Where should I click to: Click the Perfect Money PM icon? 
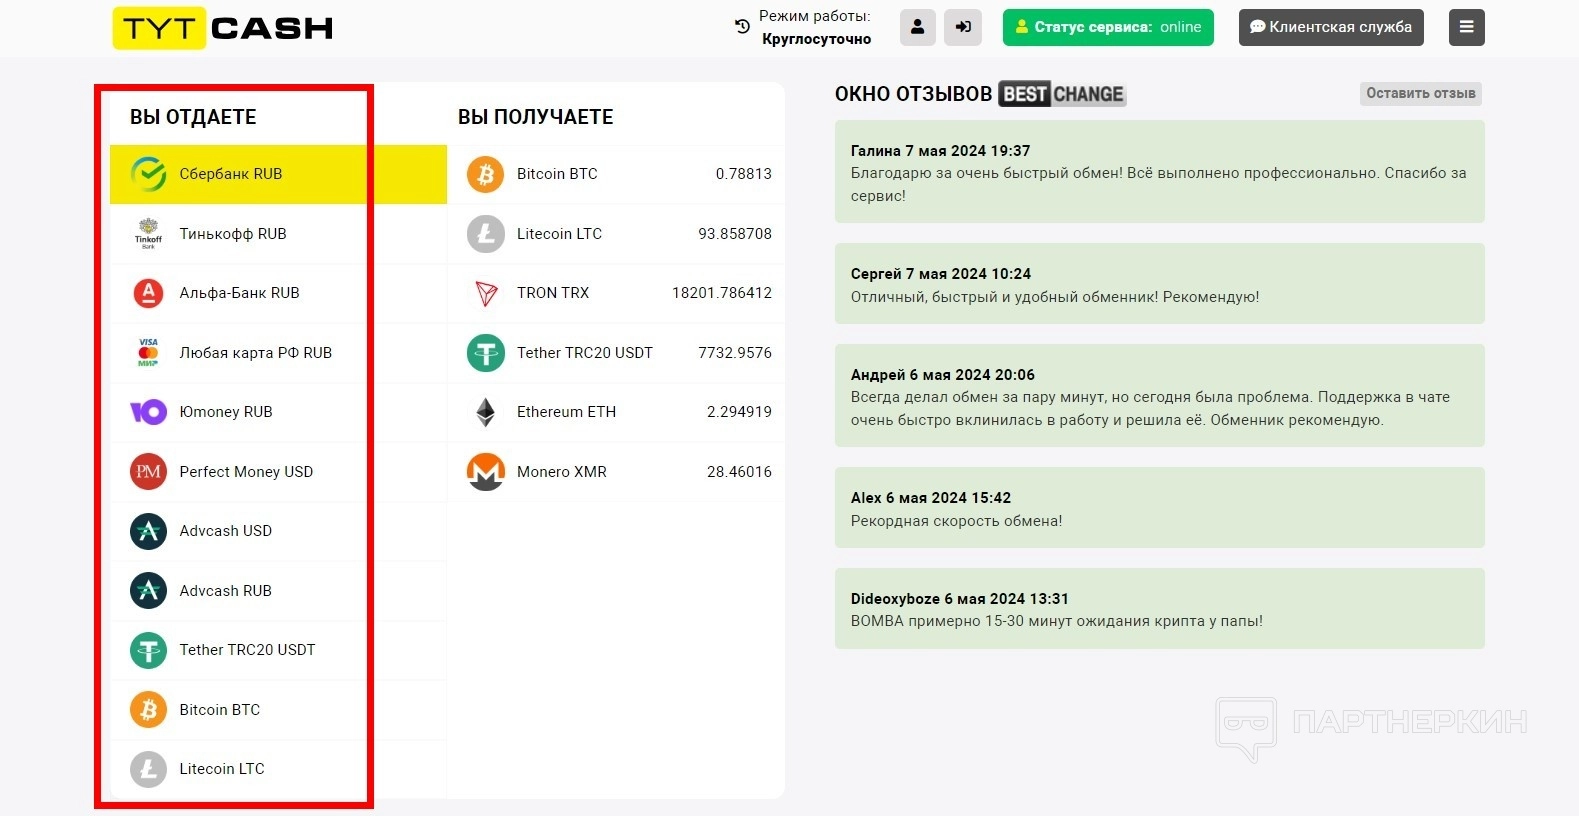click(149, 471)
